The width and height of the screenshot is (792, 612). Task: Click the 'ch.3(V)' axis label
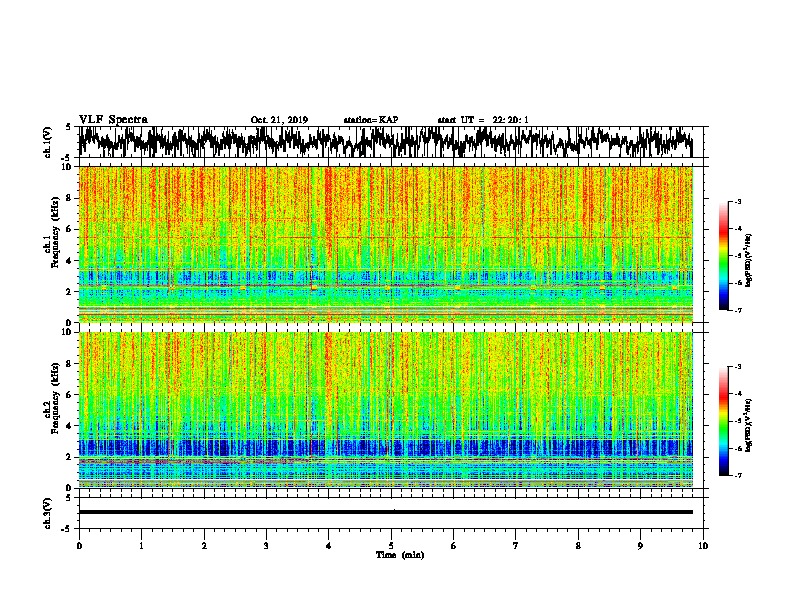(48, 513)
